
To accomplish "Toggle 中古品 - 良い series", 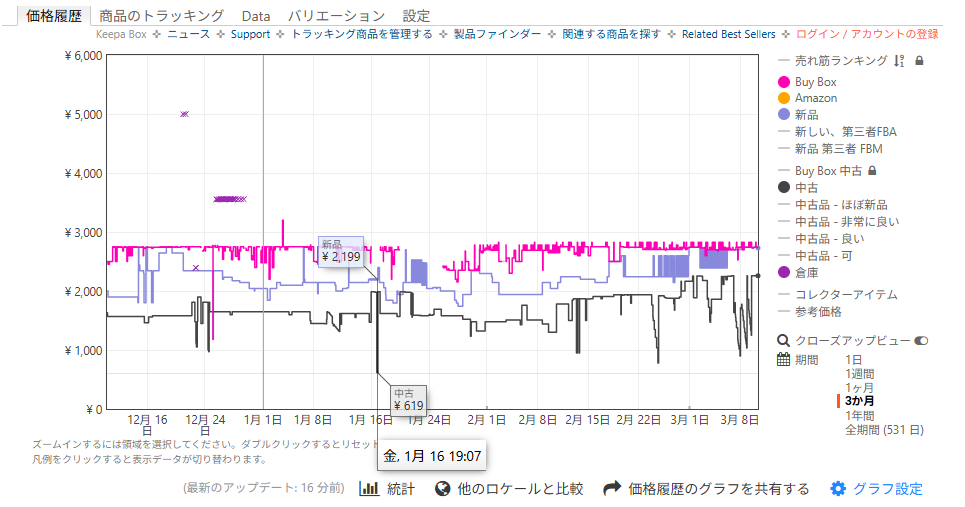I will tap(829, 239).
